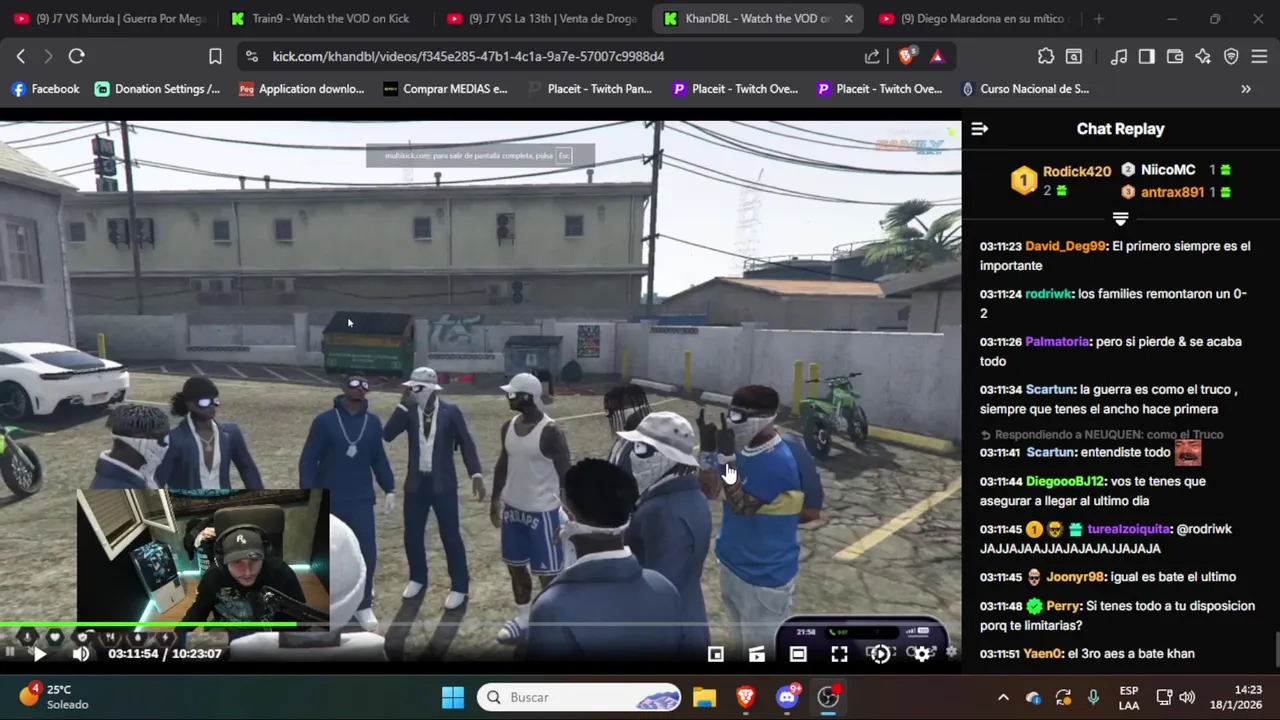Toggle the browser sidebar panel
The image size is (1280, 720).
1147,57
